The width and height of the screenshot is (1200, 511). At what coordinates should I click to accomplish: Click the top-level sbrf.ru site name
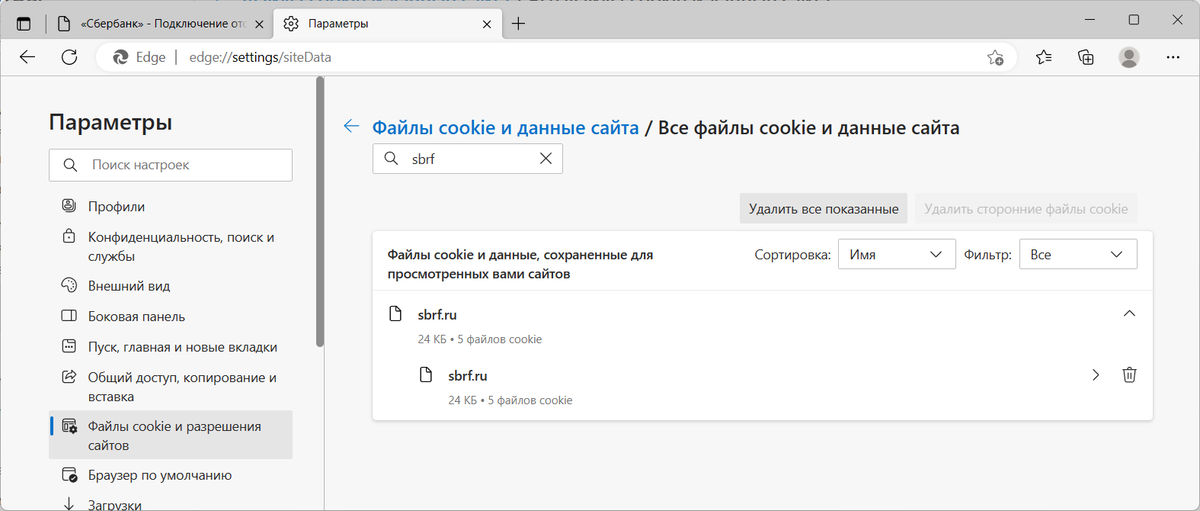(x=437, y=315)
